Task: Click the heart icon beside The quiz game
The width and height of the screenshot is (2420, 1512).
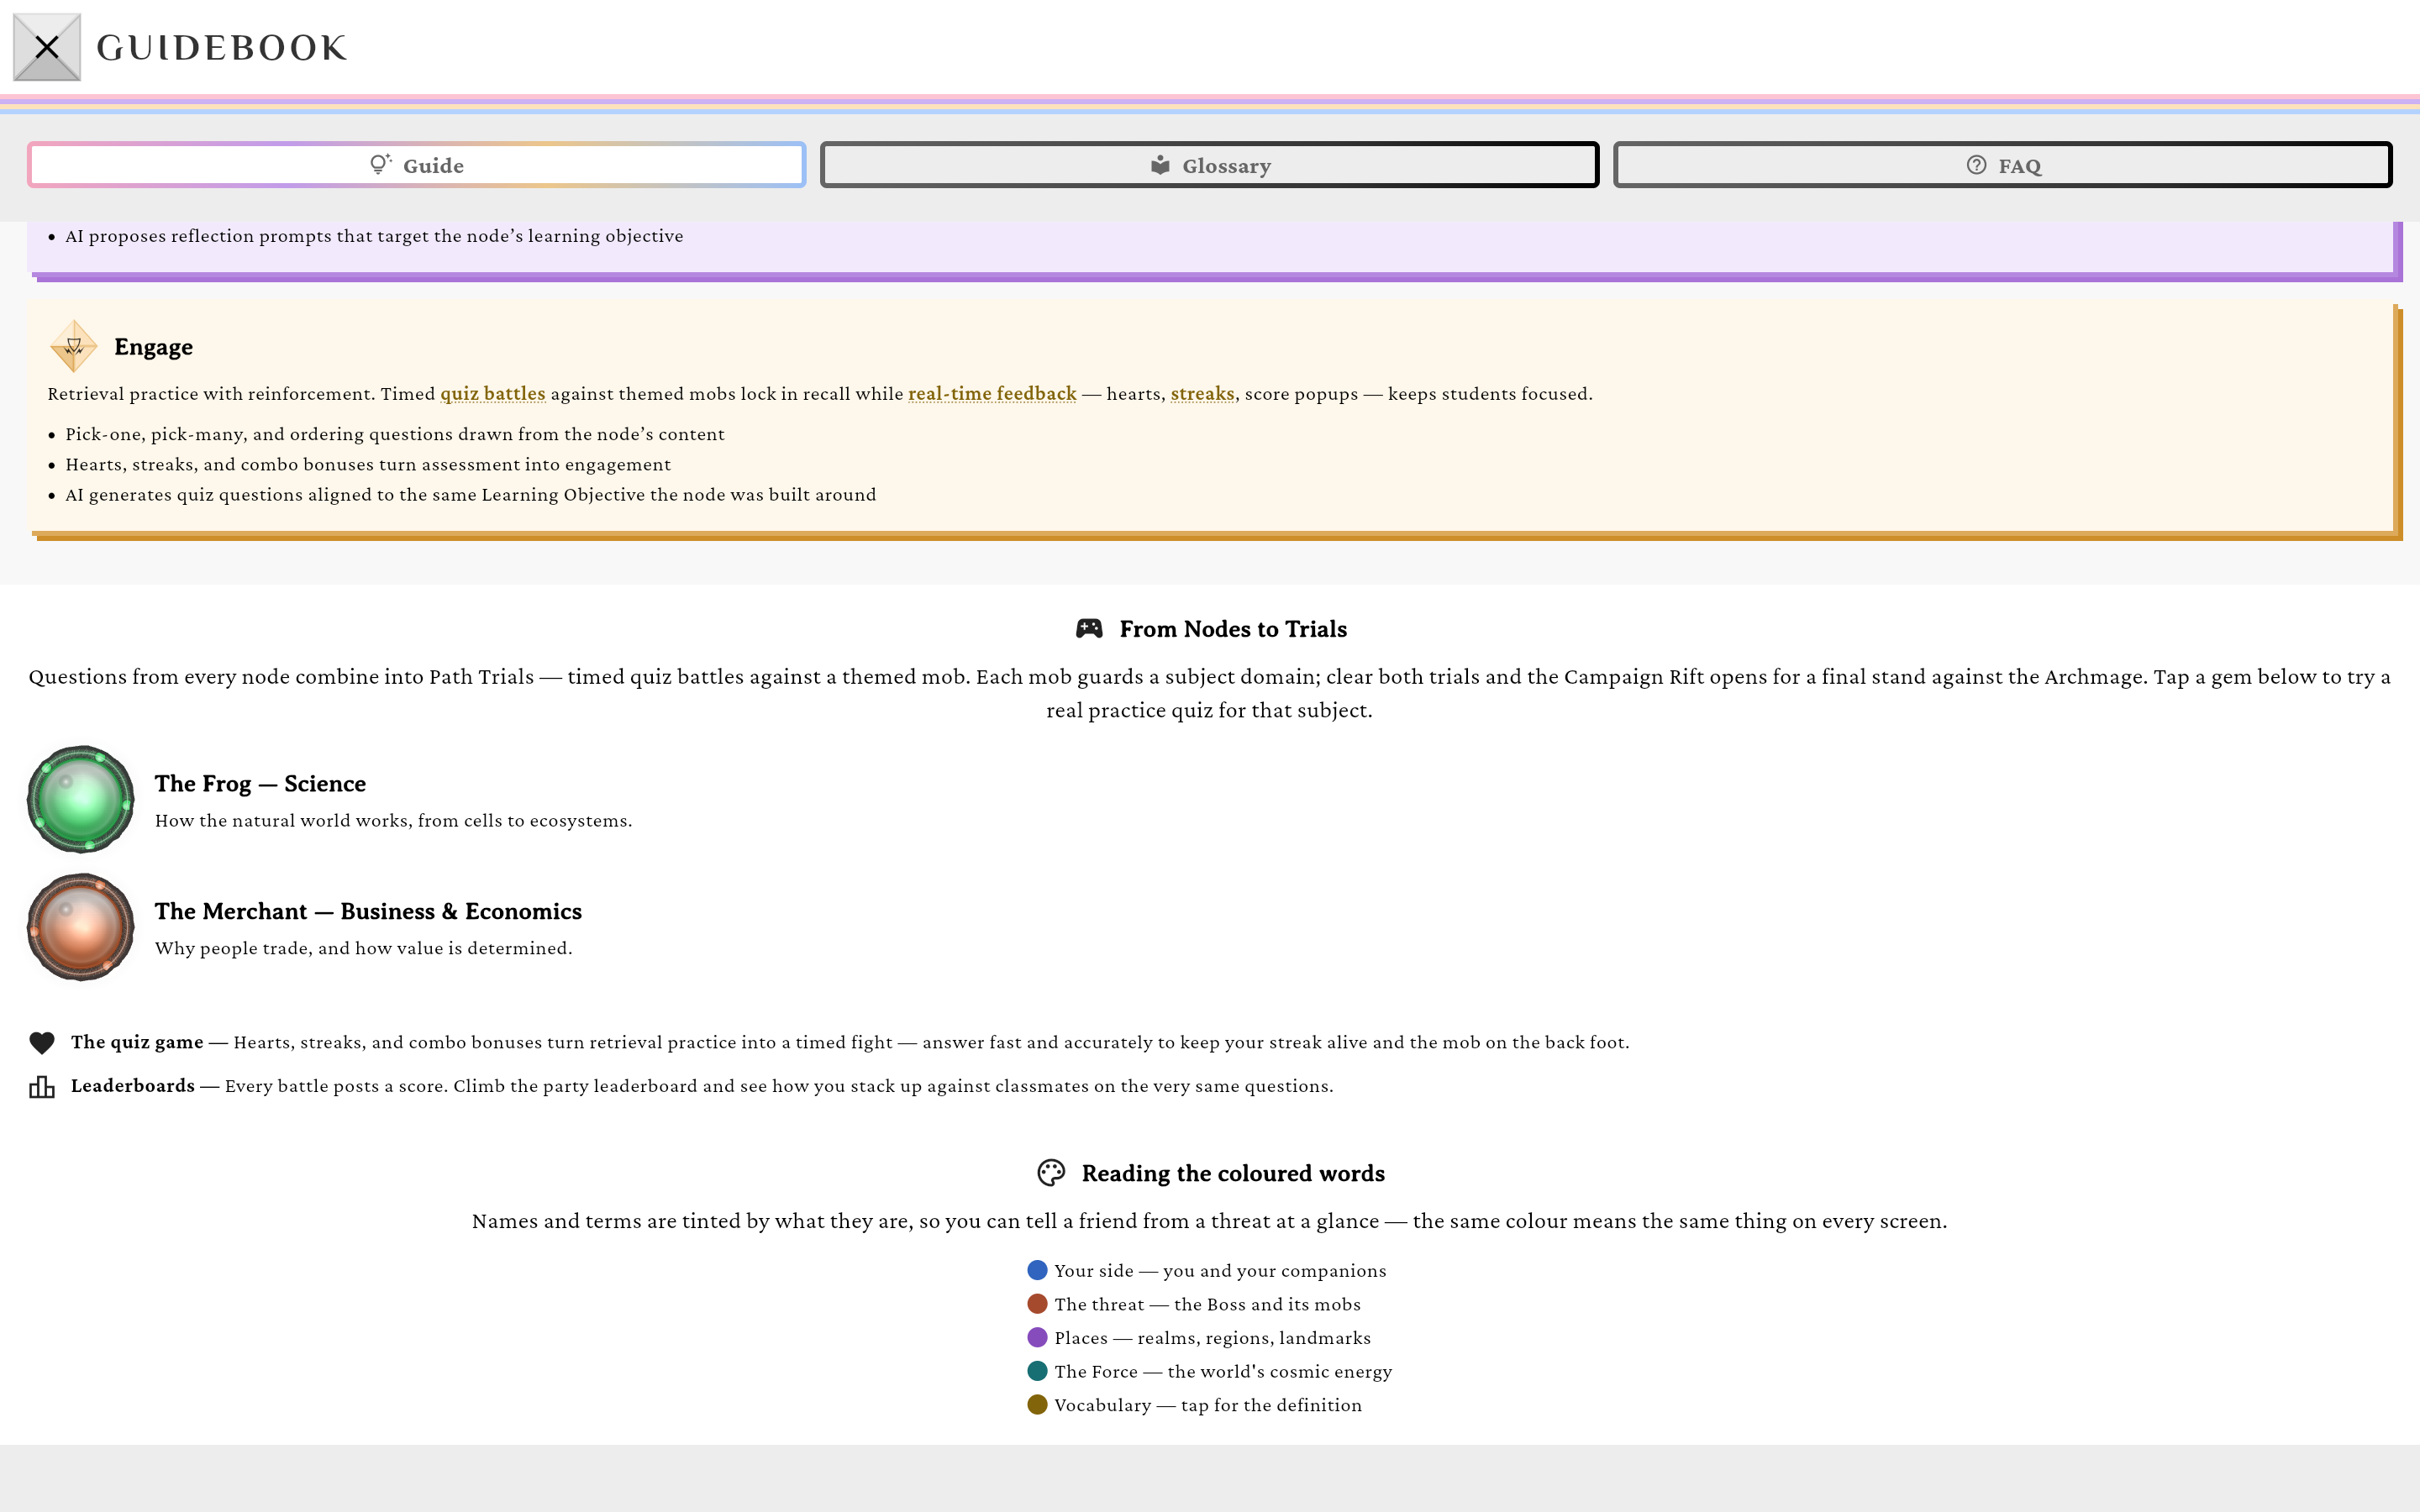Action: click(x=42, y=1043)
